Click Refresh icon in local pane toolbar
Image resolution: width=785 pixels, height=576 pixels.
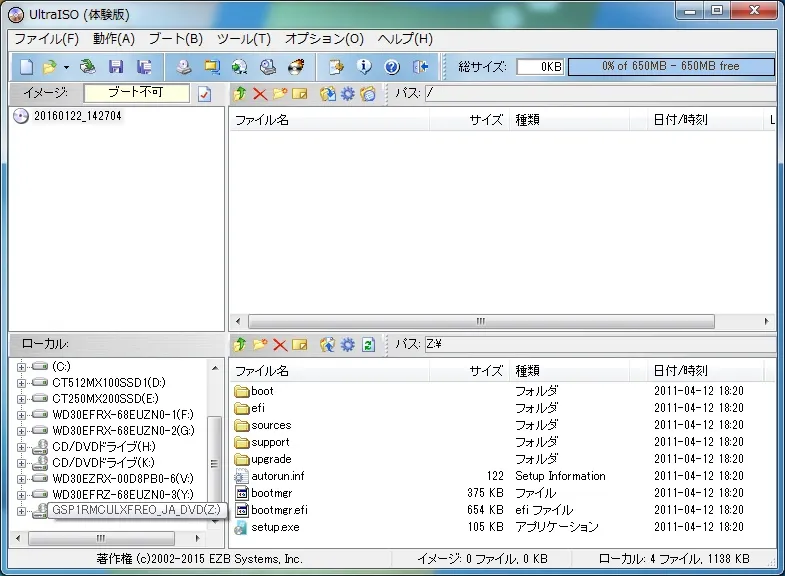coord(368,344)
